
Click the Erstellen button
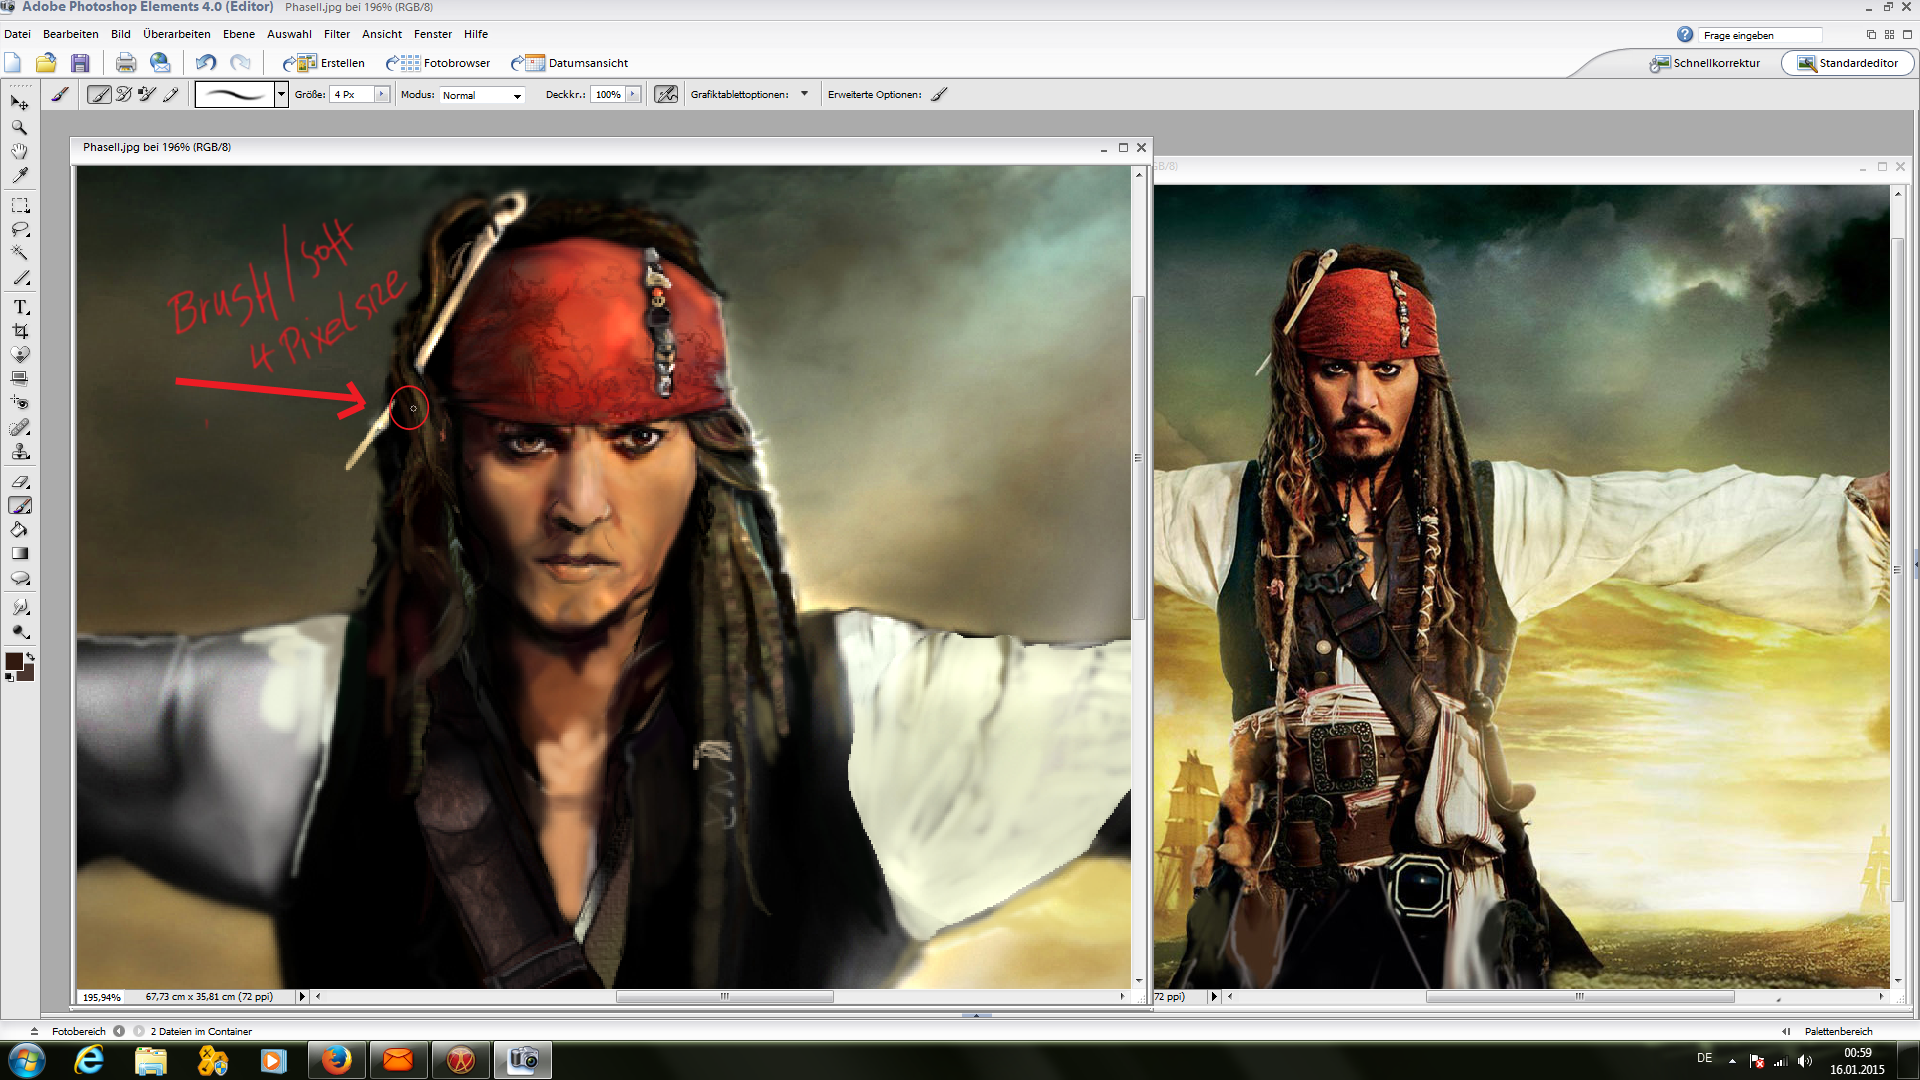tap(324, 63)
